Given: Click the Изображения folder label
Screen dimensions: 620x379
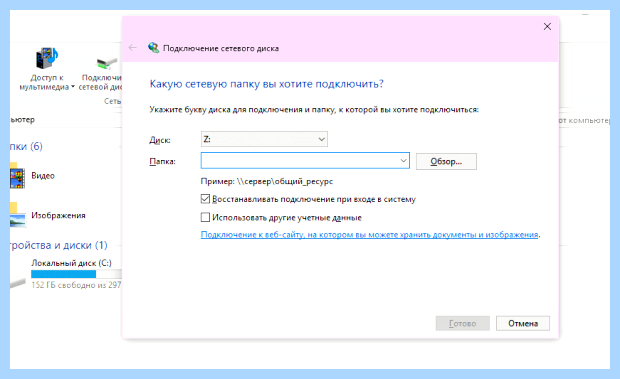Looking at the screenshot, I should pos(58,215).
